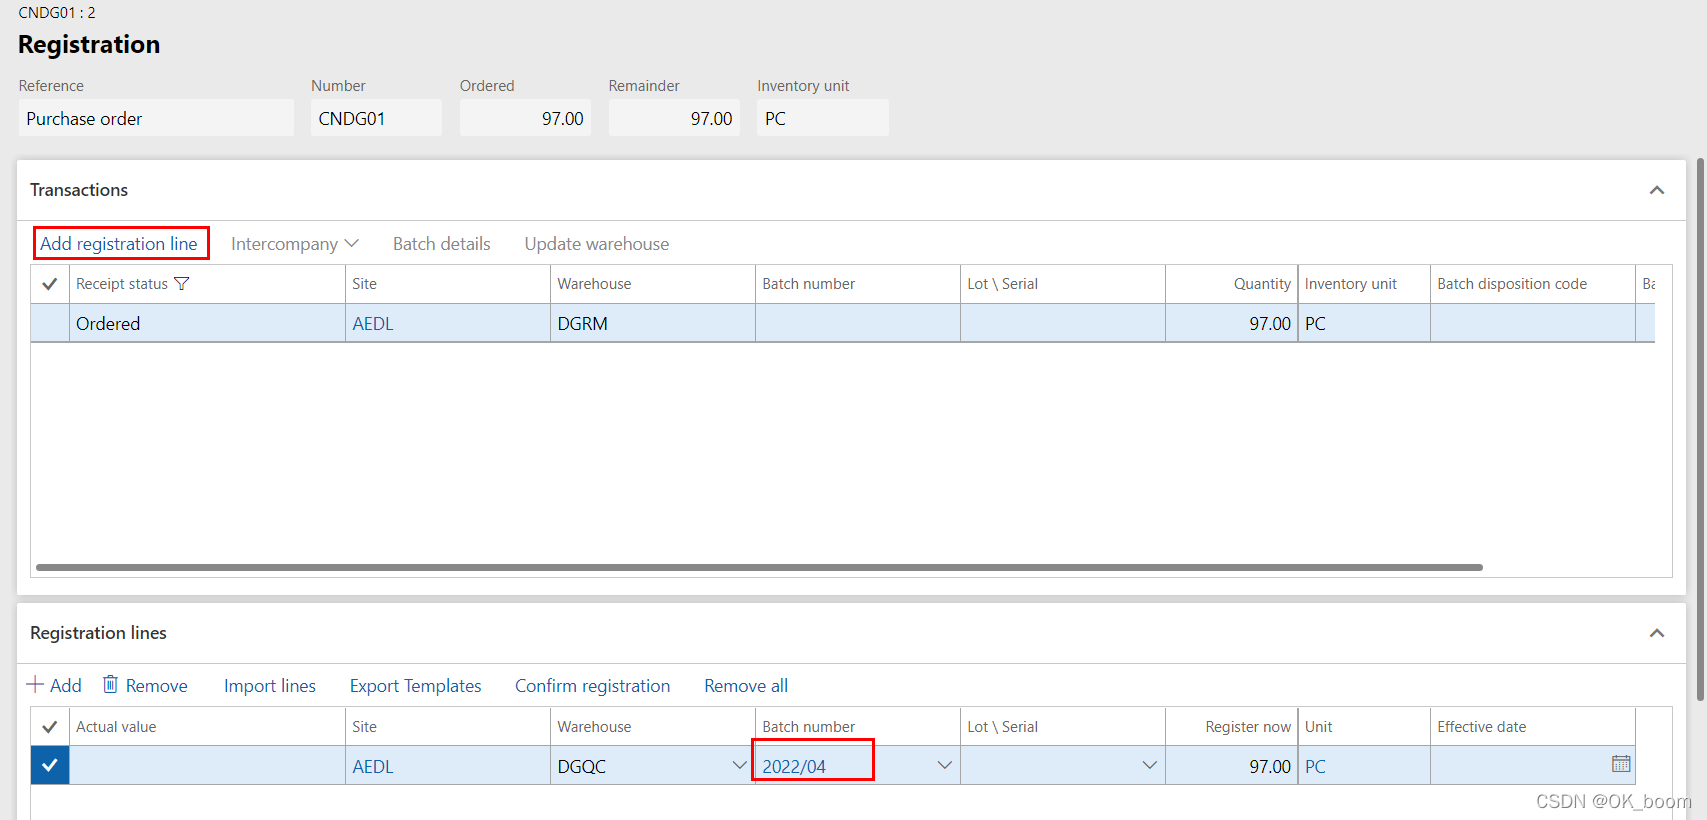
Task: Click the Ordered field 97.00
Action: [525, 118]
